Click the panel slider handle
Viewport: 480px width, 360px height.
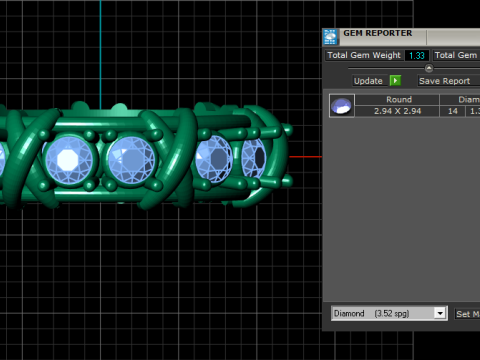coord(429,68)
